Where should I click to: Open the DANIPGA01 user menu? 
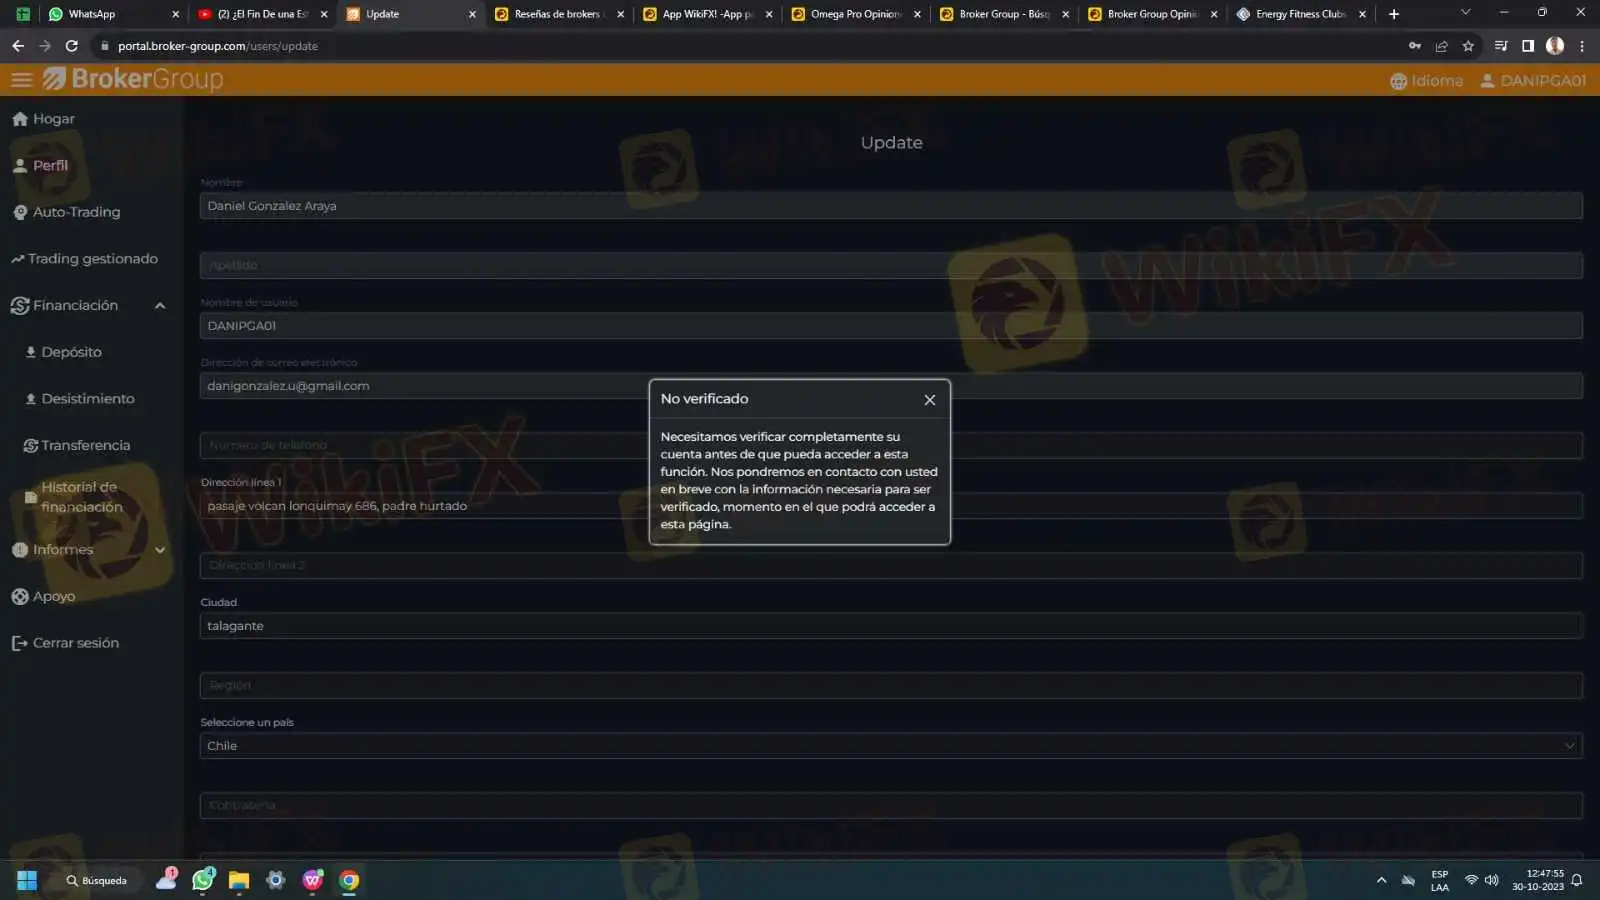click(x=1533, y=81)
